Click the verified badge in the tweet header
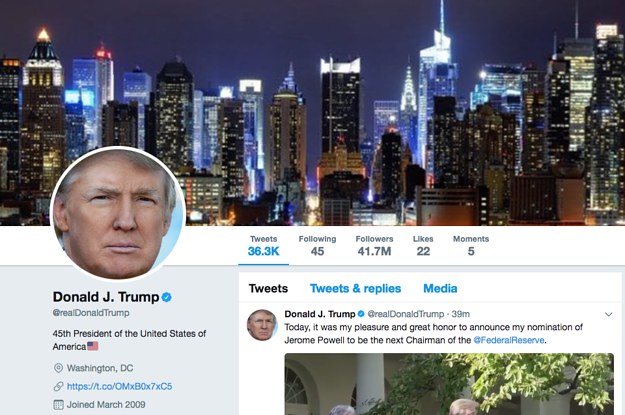The image size is (625, 415). click(361, 314)
